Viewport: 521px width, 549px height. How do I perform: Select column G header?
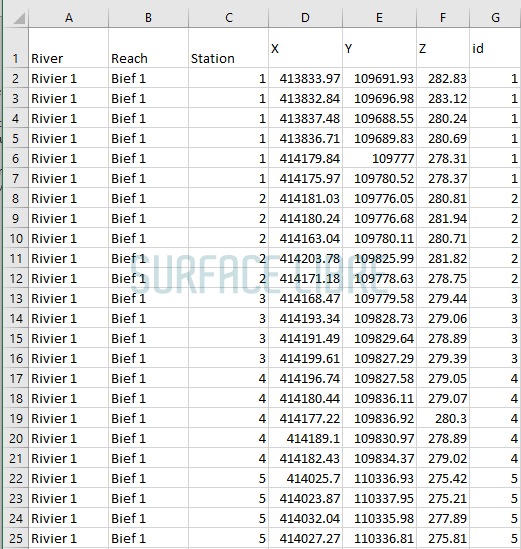495,18
